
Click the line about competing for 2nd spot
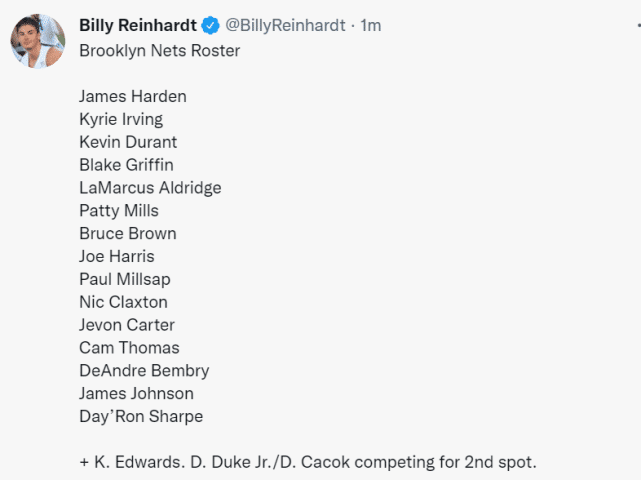coord(308,462)
